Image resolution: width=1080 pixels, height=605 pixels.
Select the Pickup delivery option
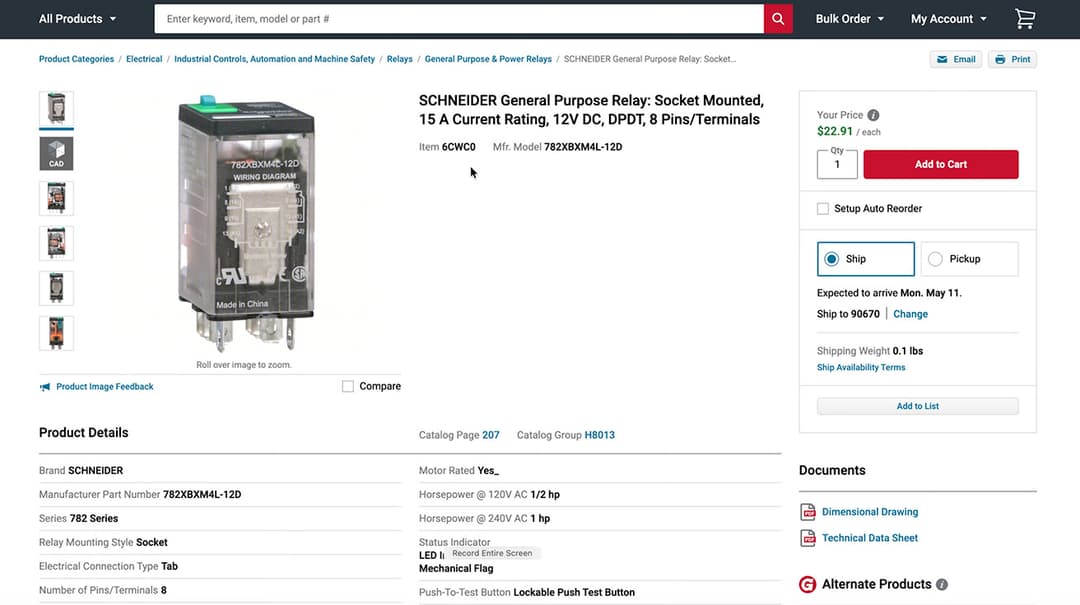pyautogui.click(x=969, y=259)
